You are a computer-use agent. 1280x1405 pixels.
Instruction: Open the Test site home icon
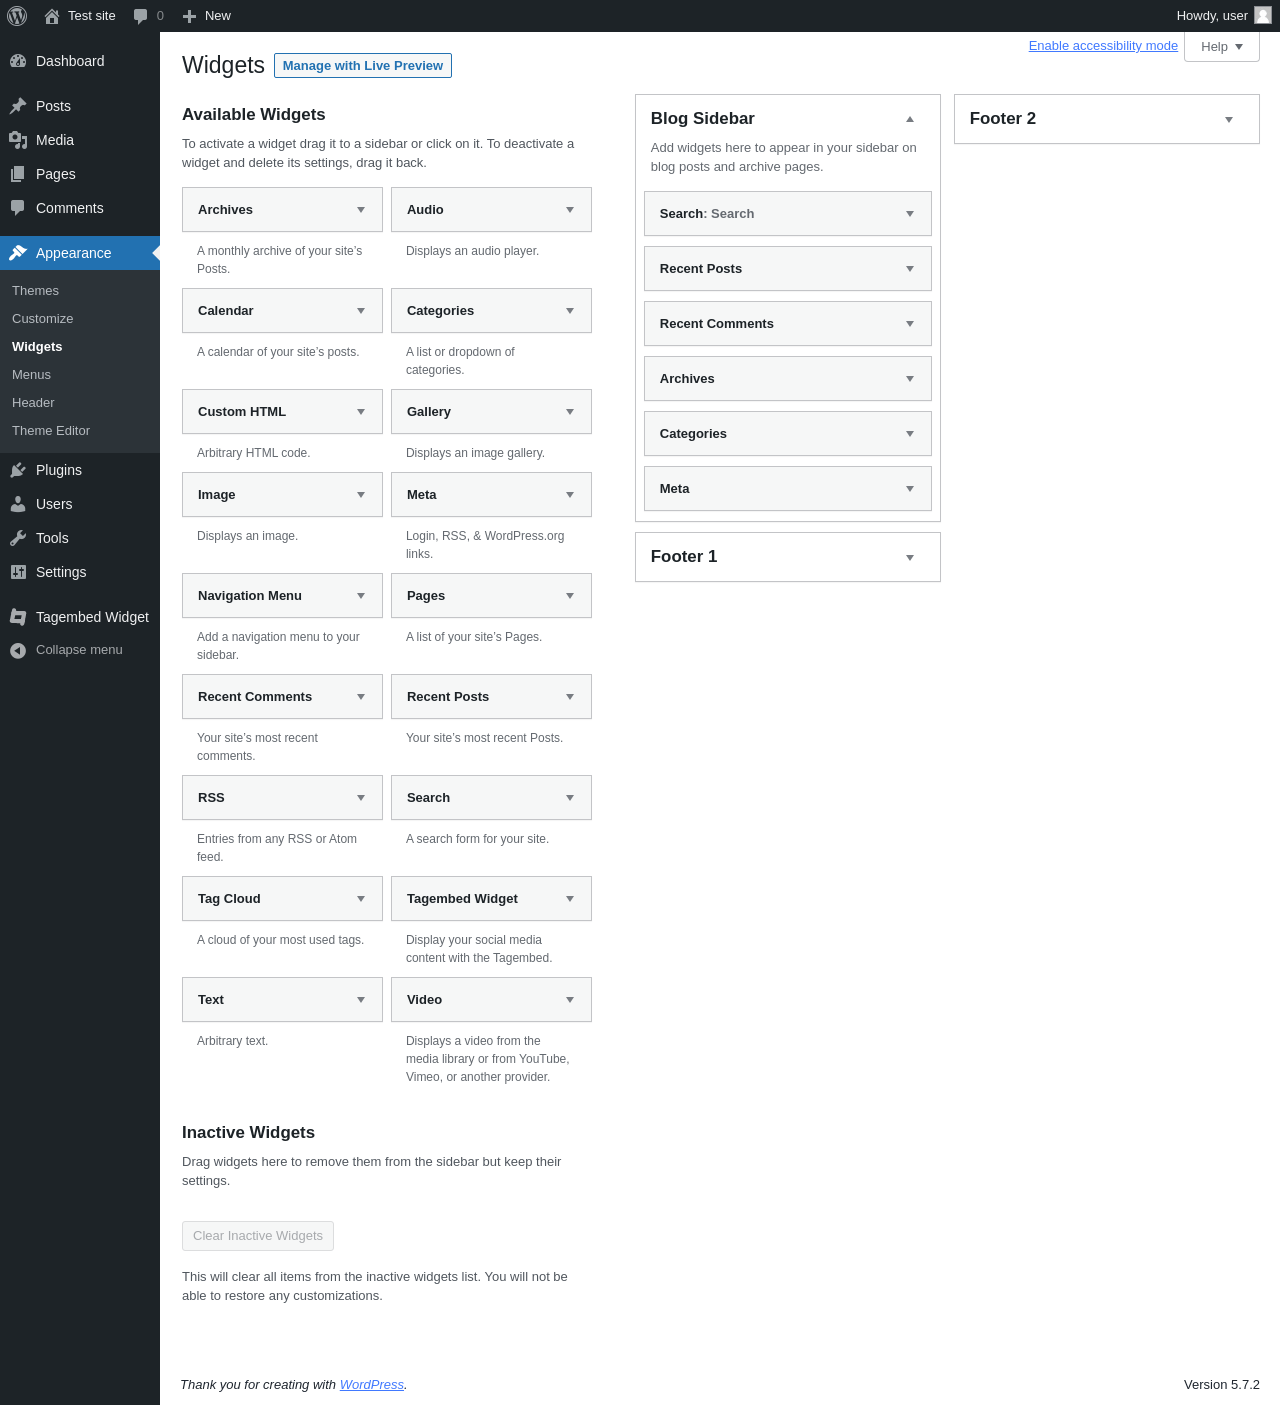pos(52,16)
